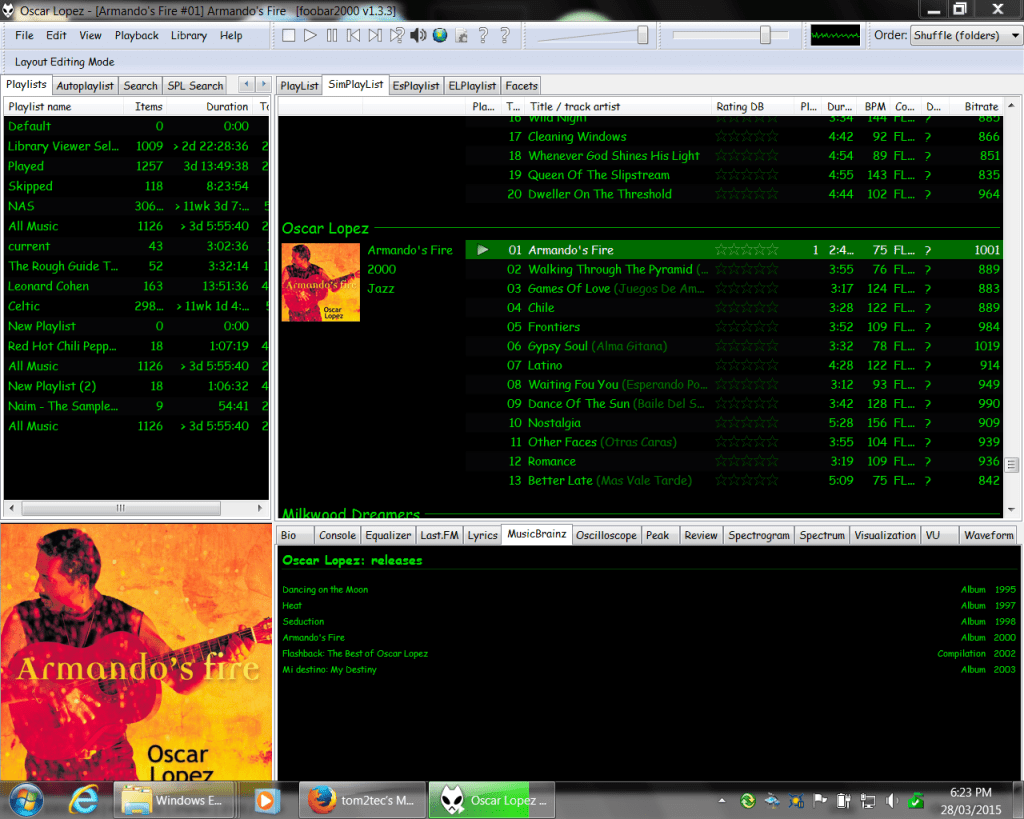Open the Order dropdown showing Shuffle (folders)
The image size is (1024, 819).
(x=966, y=36)
